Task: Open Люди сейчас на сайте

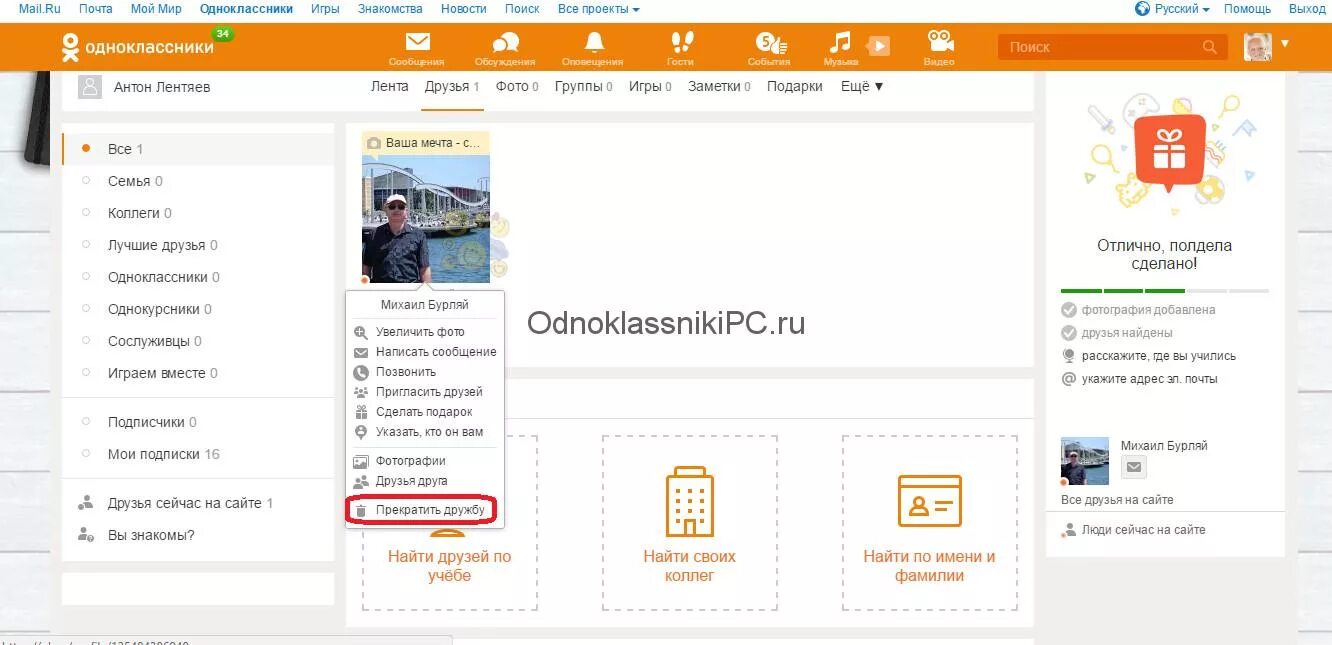Action: [1143, 530]
